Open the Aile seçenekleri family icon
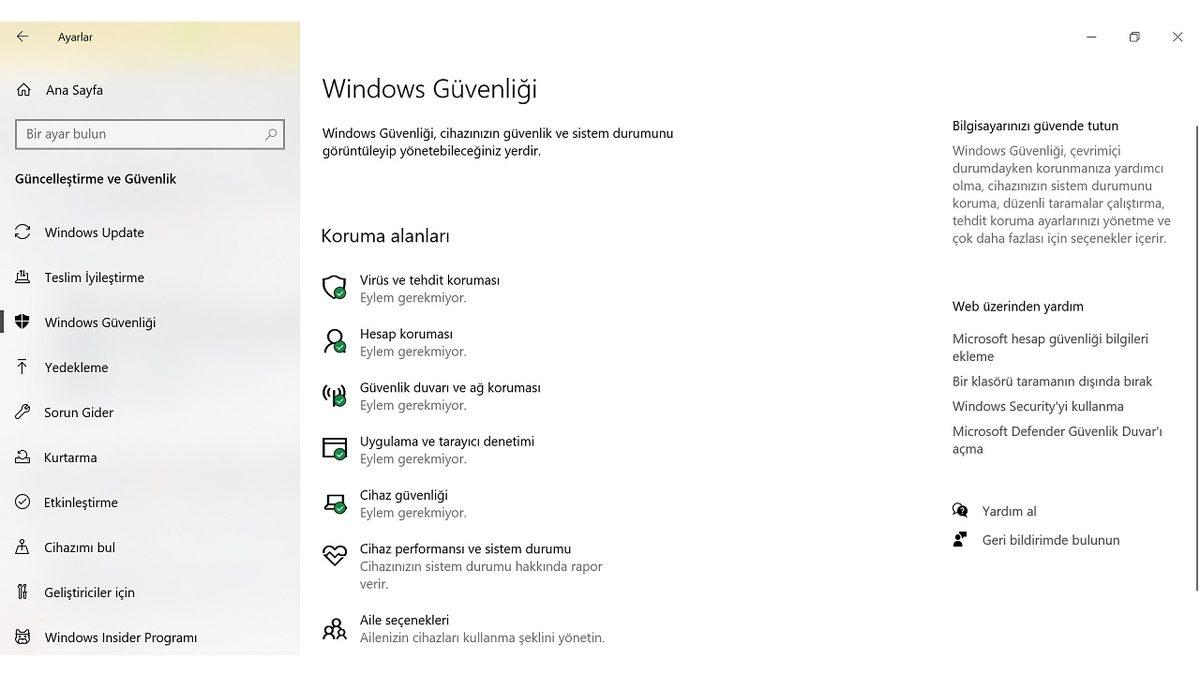Image resolution: width=1200 pixels, height=675 pixels. pos(334,628)
